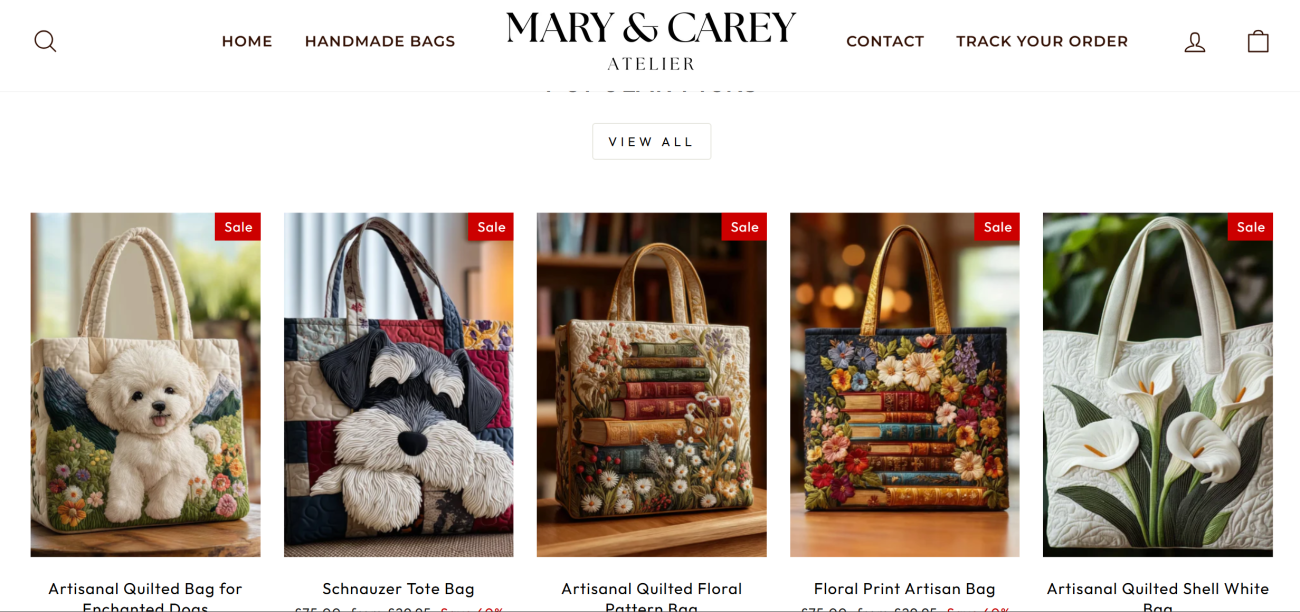Click the View All button
1300x612 pixels.
tap(652, 142)
